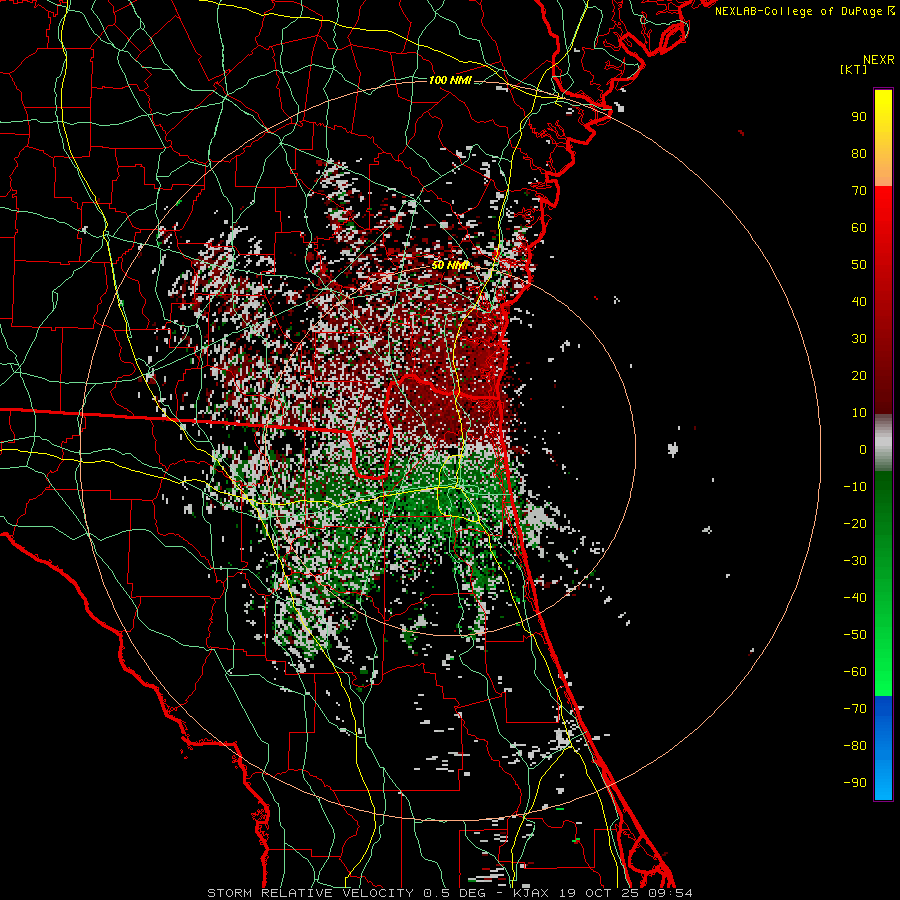Click the 09:54 timestamp in the caption

point(671,893)
